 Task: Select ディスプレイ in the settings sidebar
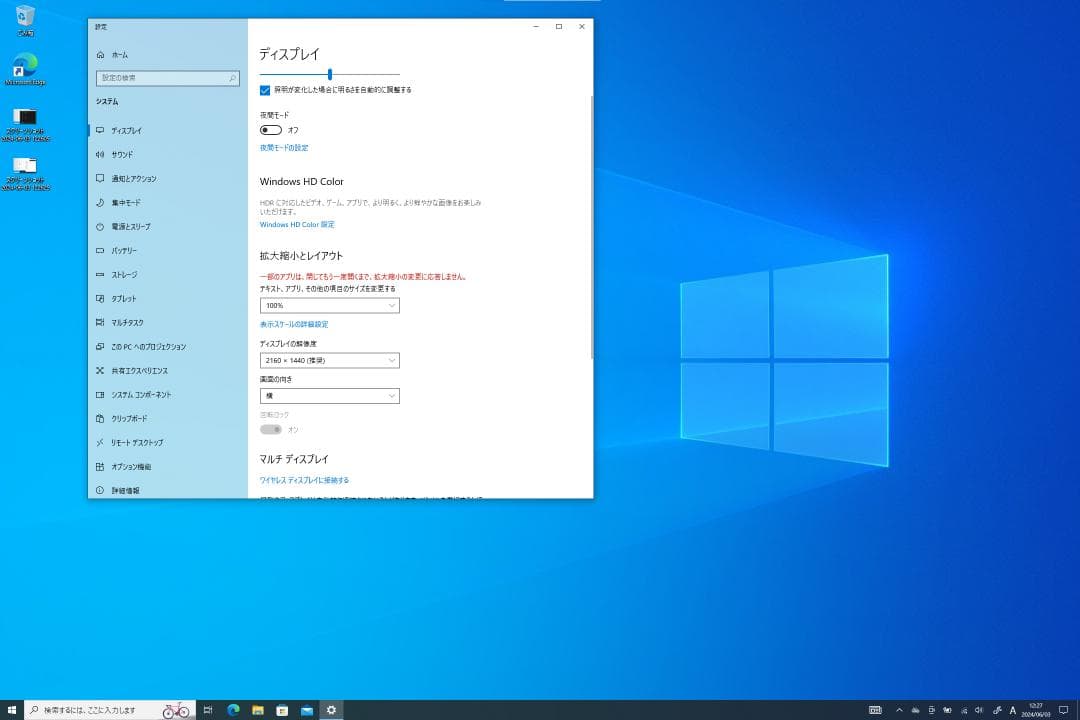(168, 130)
